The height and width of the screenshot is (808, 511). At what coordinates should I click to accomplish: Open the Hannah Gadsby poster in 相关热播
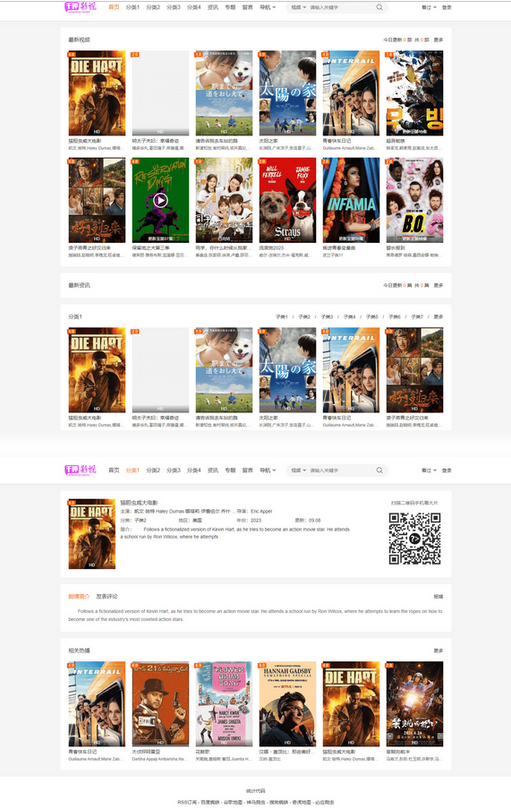(287, 704)
